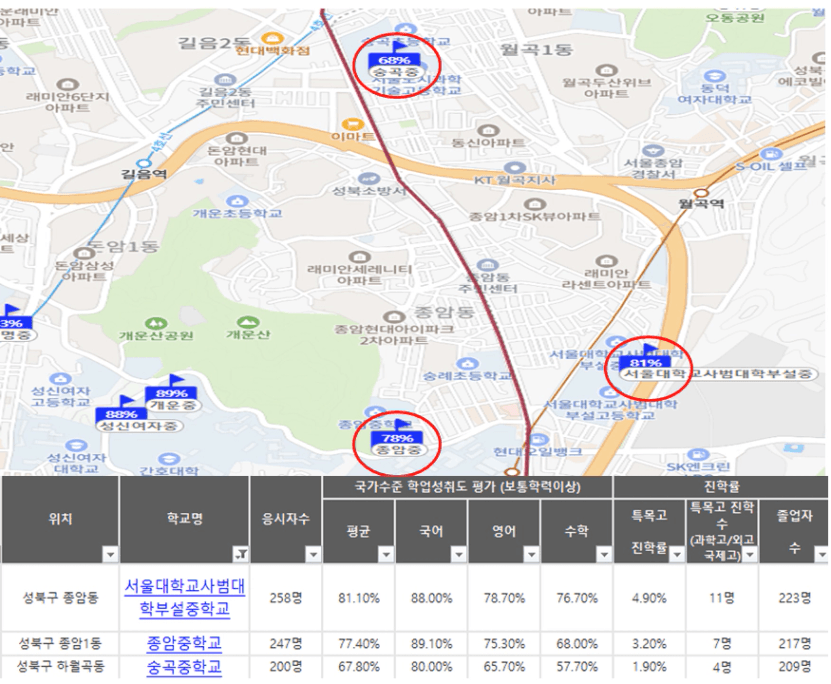Open the 종암중학교 link

[184, 643]
